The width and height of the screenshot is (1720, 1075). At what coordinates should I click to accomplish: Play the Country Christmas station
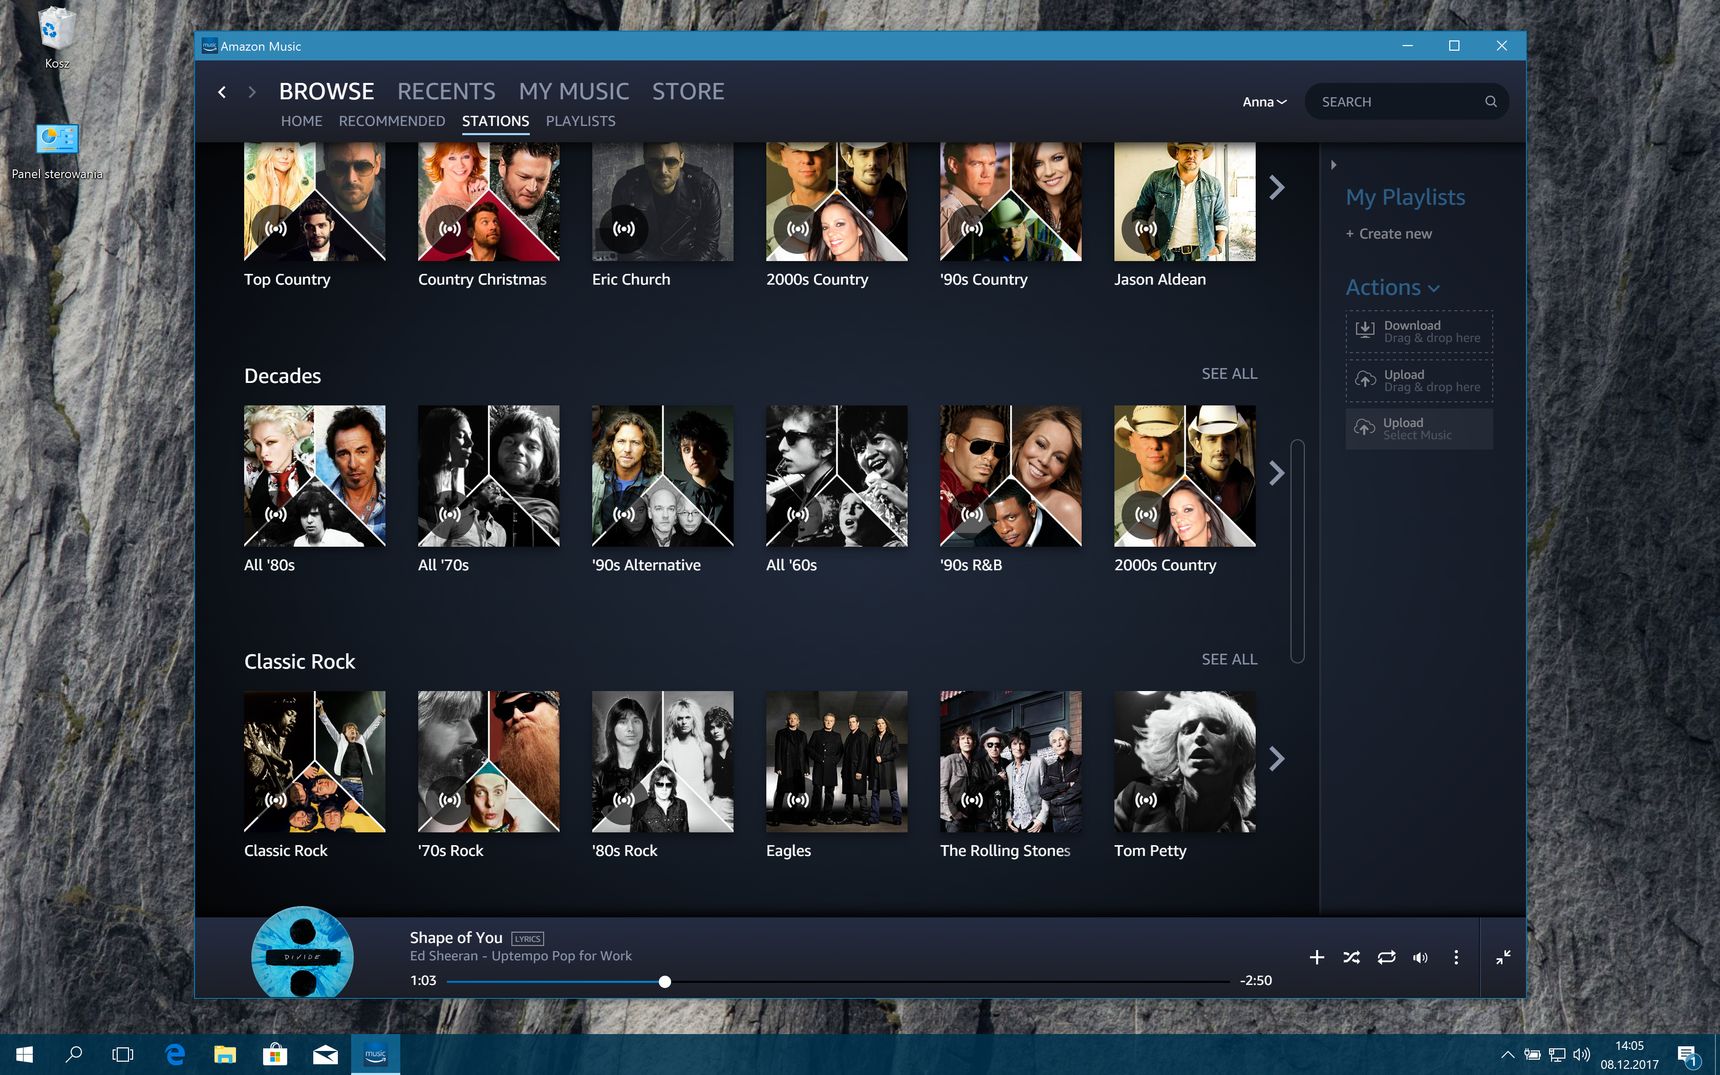450,229
